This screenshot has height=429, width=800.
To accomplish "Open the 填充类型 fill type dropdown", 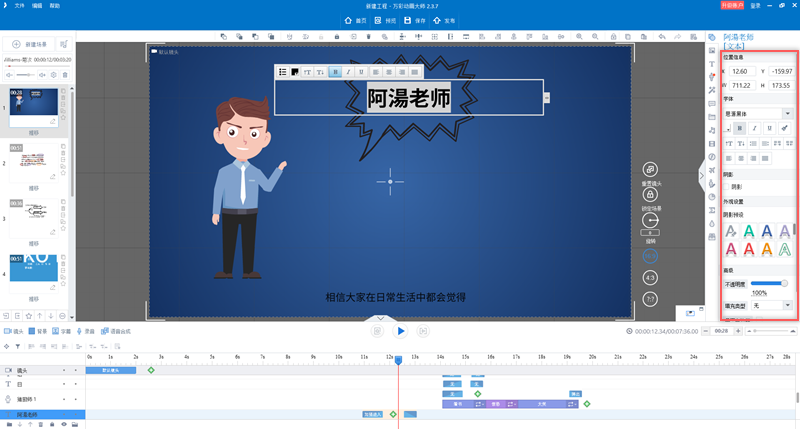I will (x=772, y=305).
